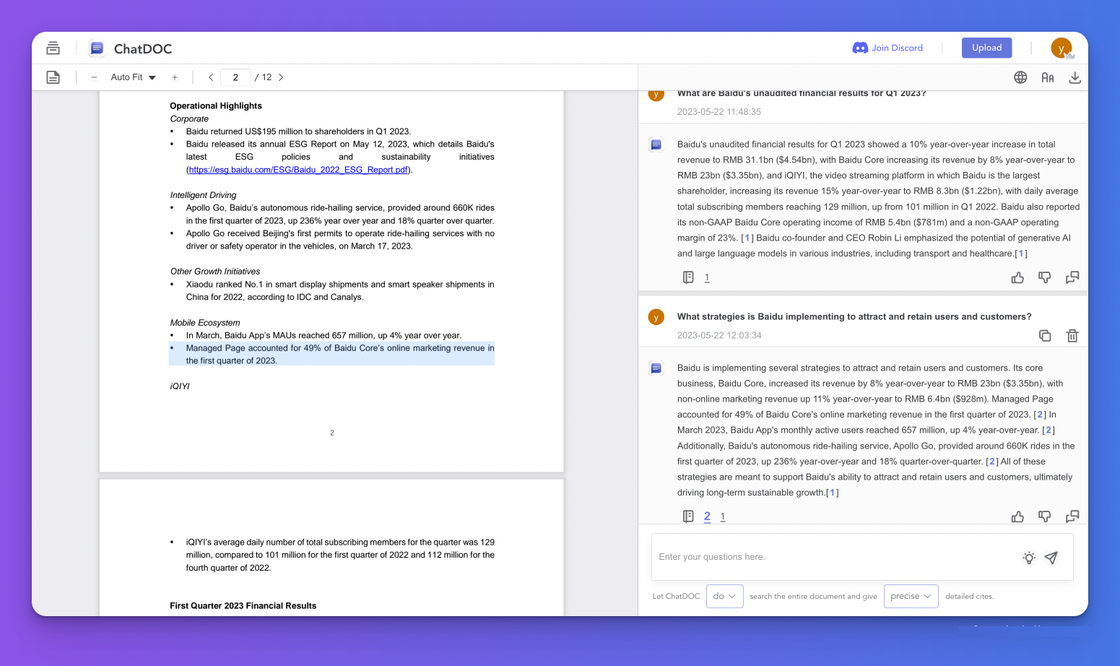This screenshot has width=1120, height=666.
Task: Click the document outline icon
Action: click(53, 77)
